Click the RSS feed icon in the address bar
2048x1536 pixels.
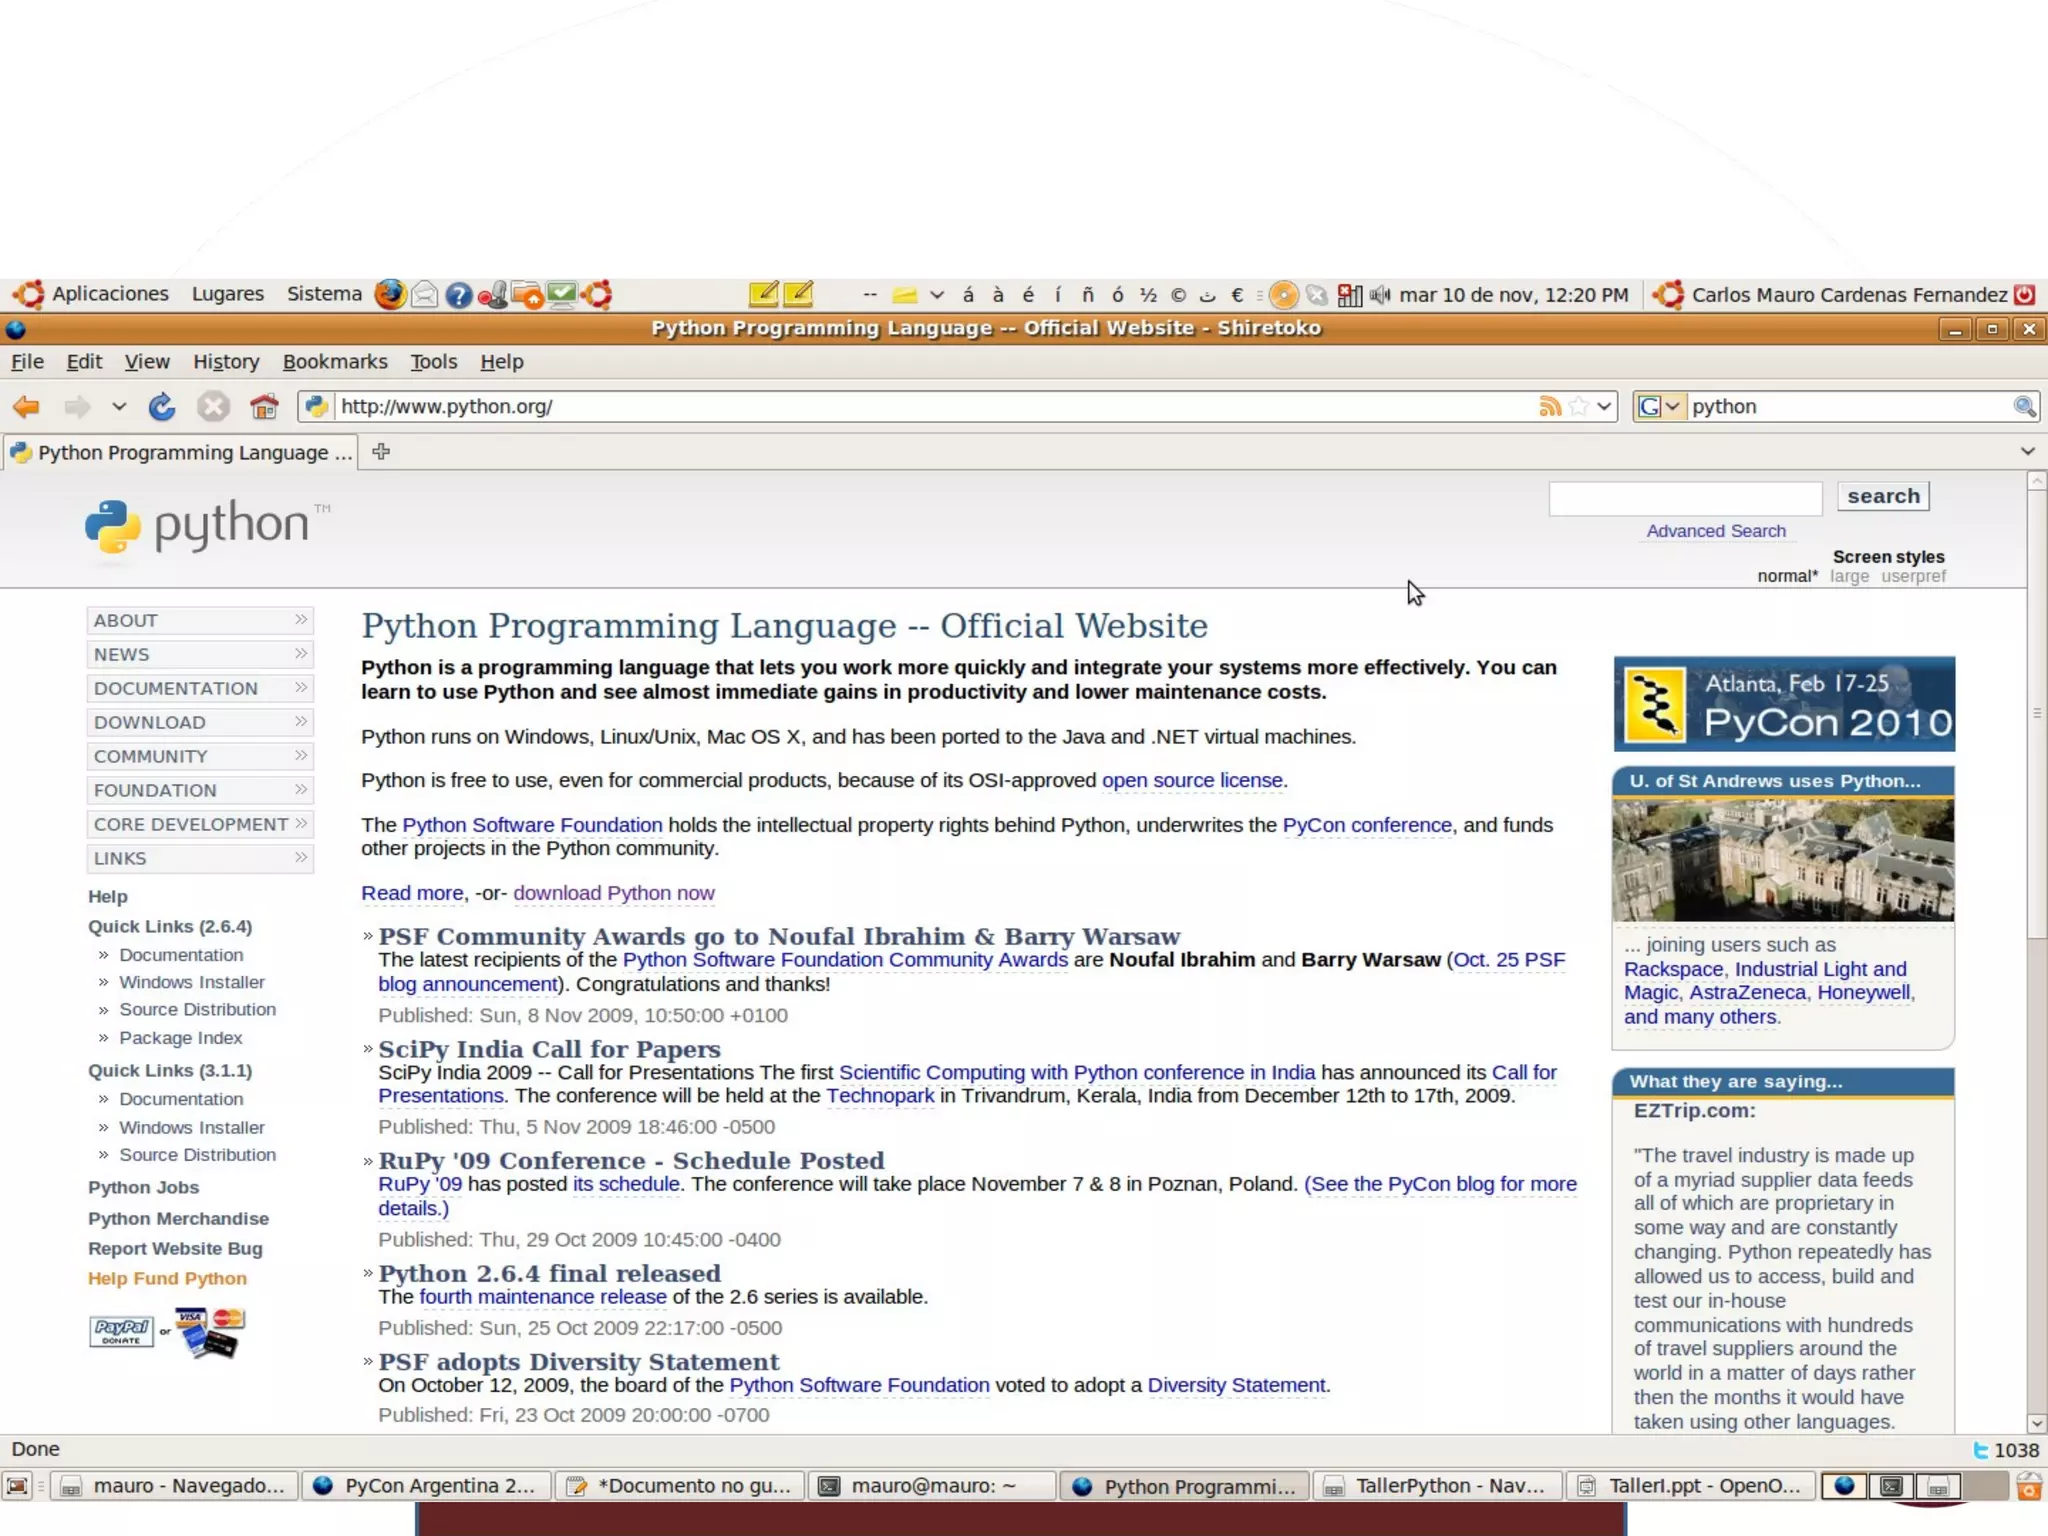coord(1549,406)
